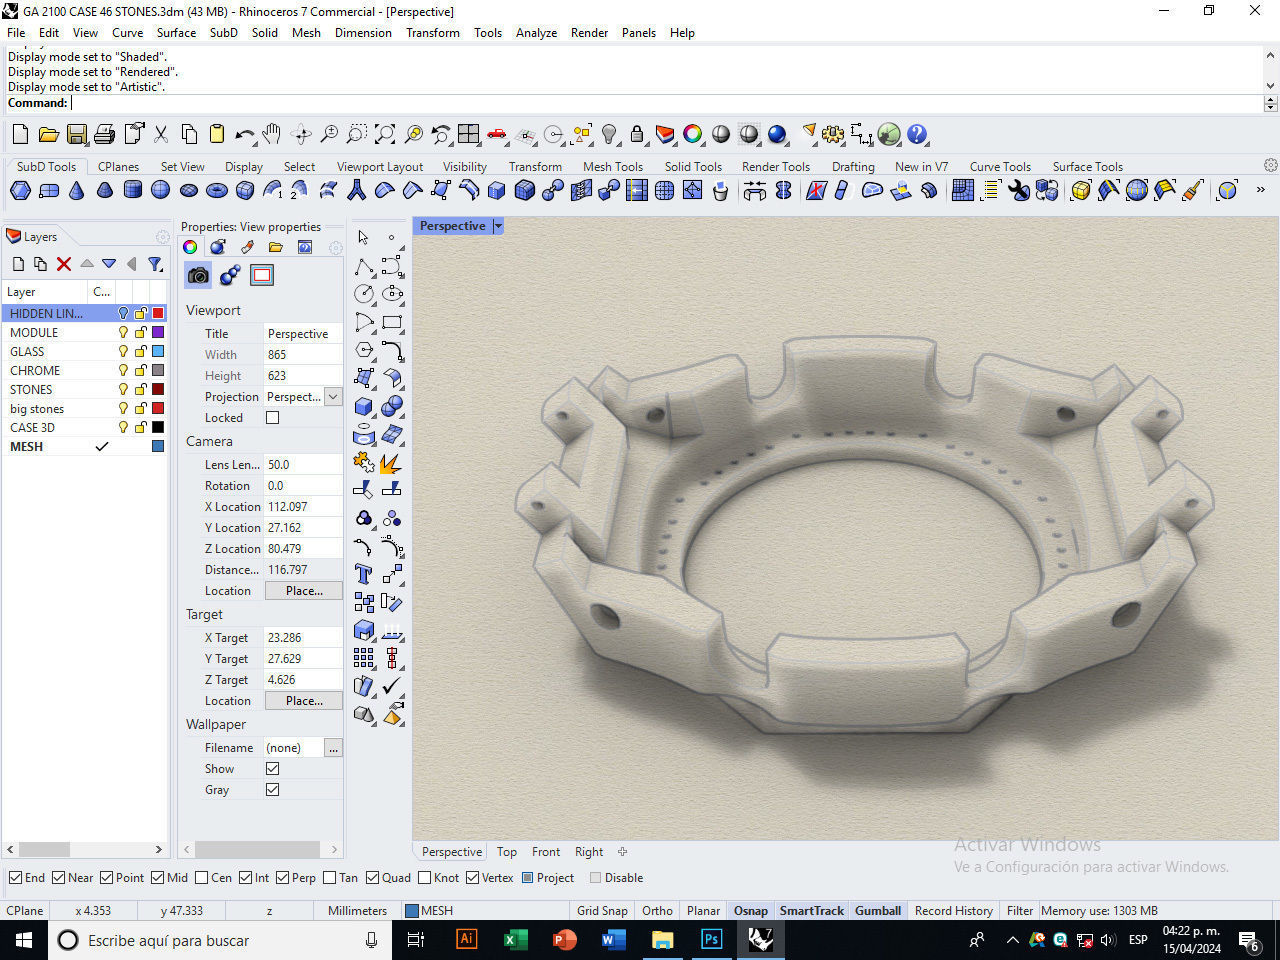Click the camera icon in Properties panel

tap(198, 275)
